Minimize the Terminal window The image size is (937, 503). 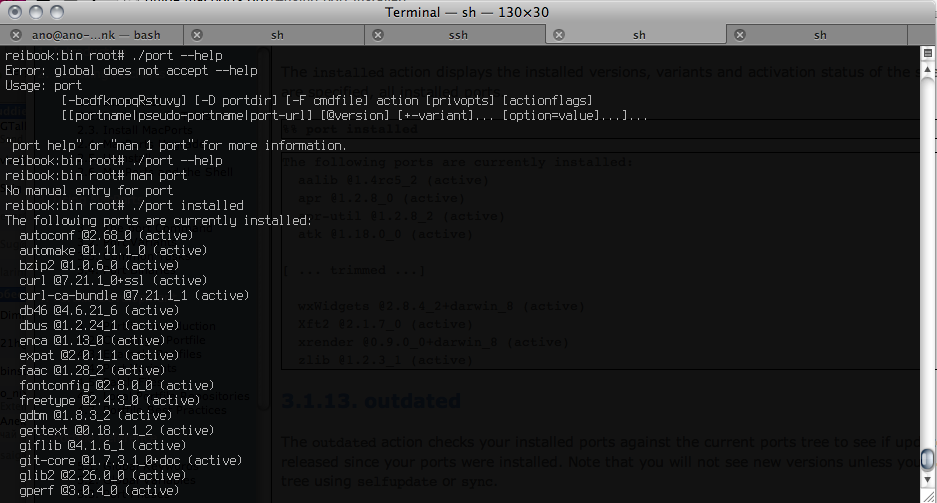(36, 12)
